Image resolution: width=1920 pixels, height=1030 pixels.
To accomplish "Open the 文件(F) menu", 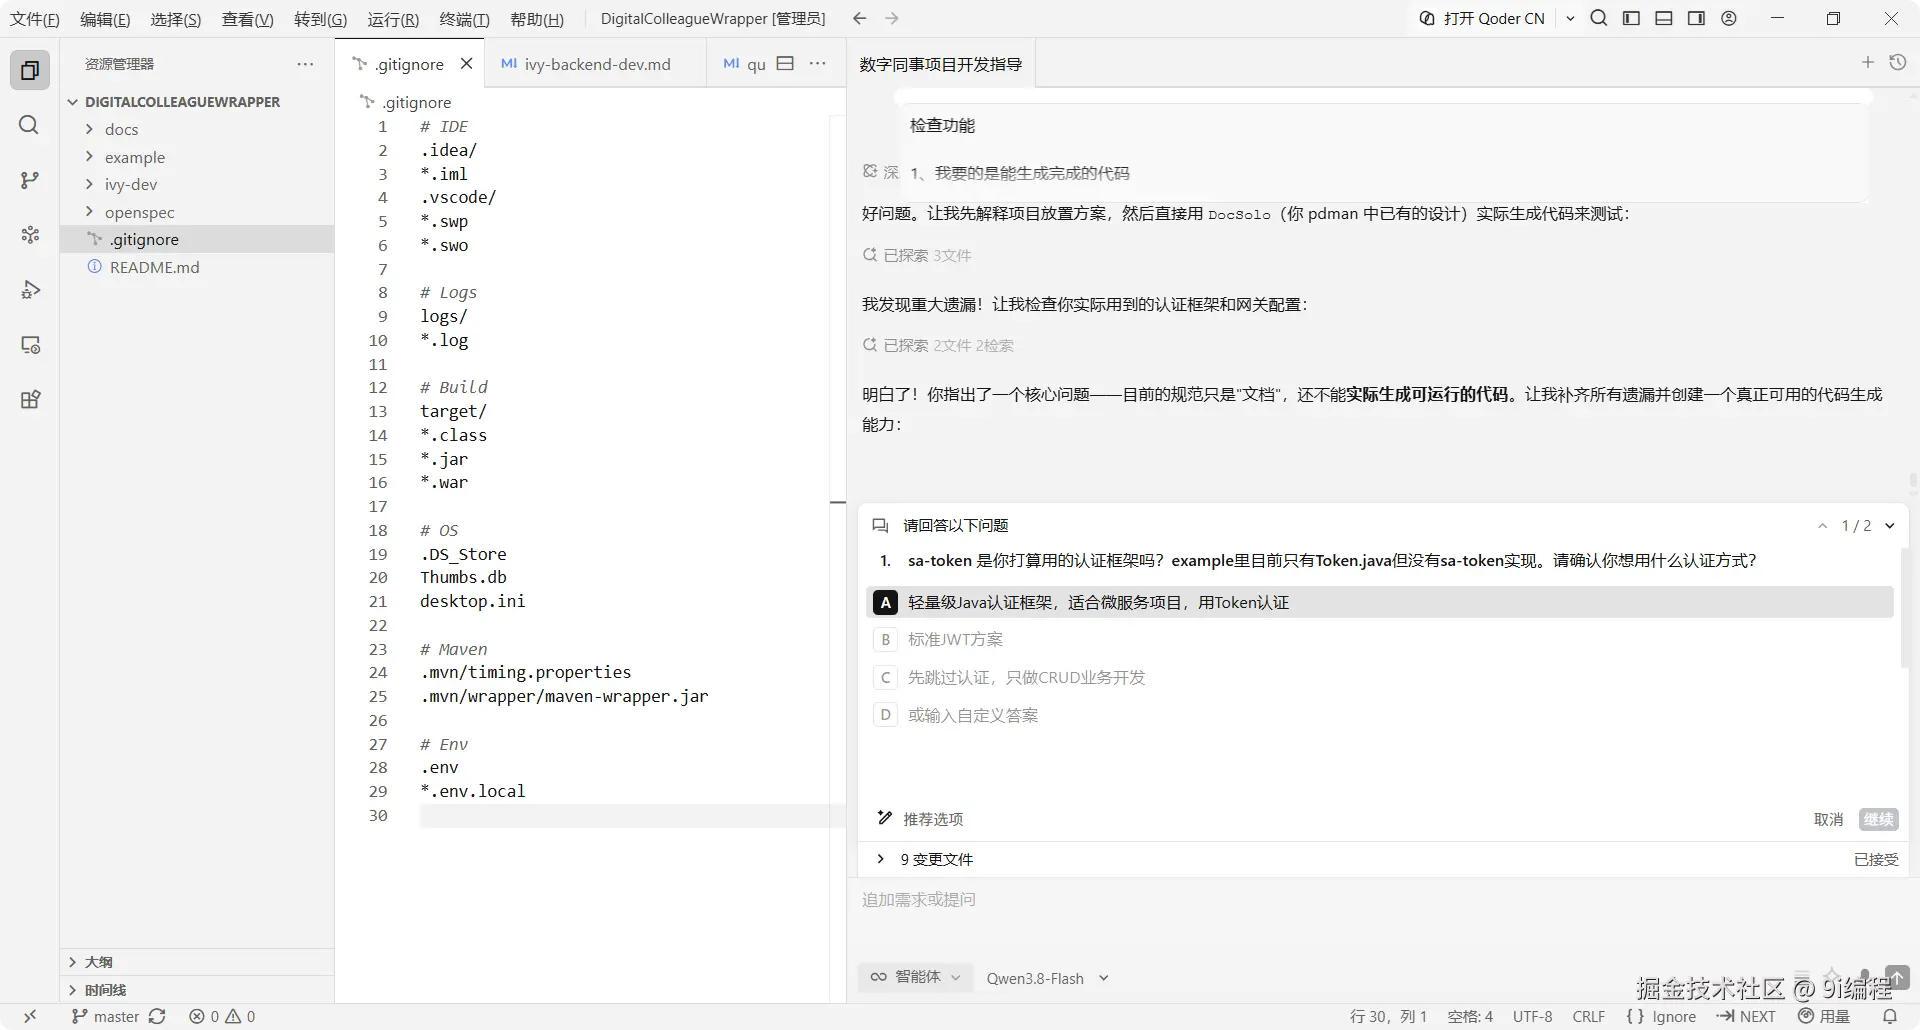I will 35,19.
